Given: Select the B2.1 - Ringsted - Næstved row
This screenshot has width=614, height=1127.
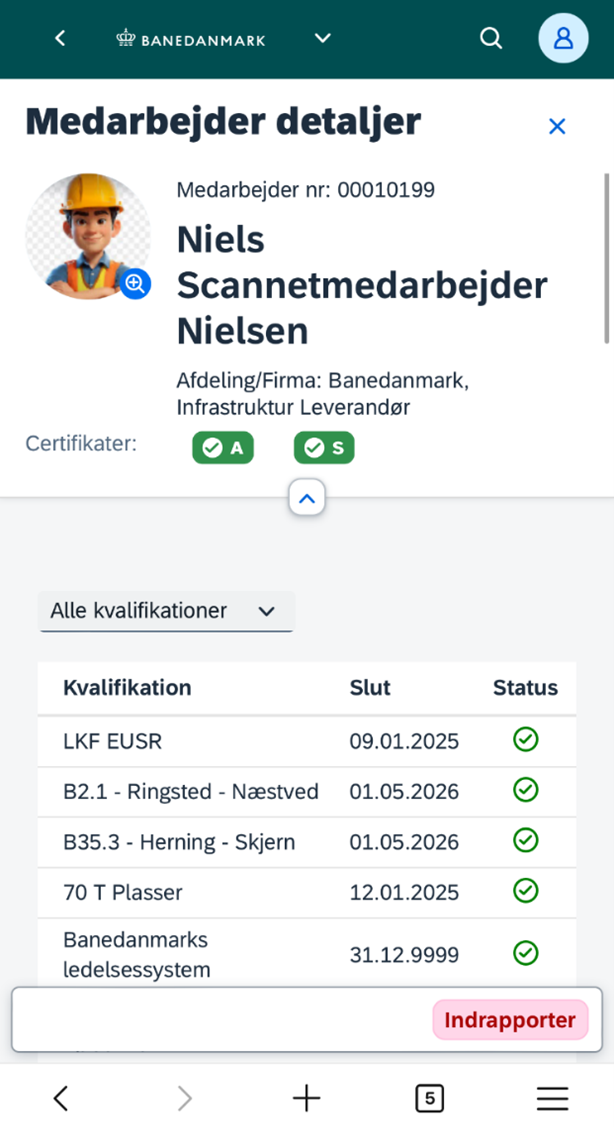Looking at the screenshot, I should tap(190, 792).
